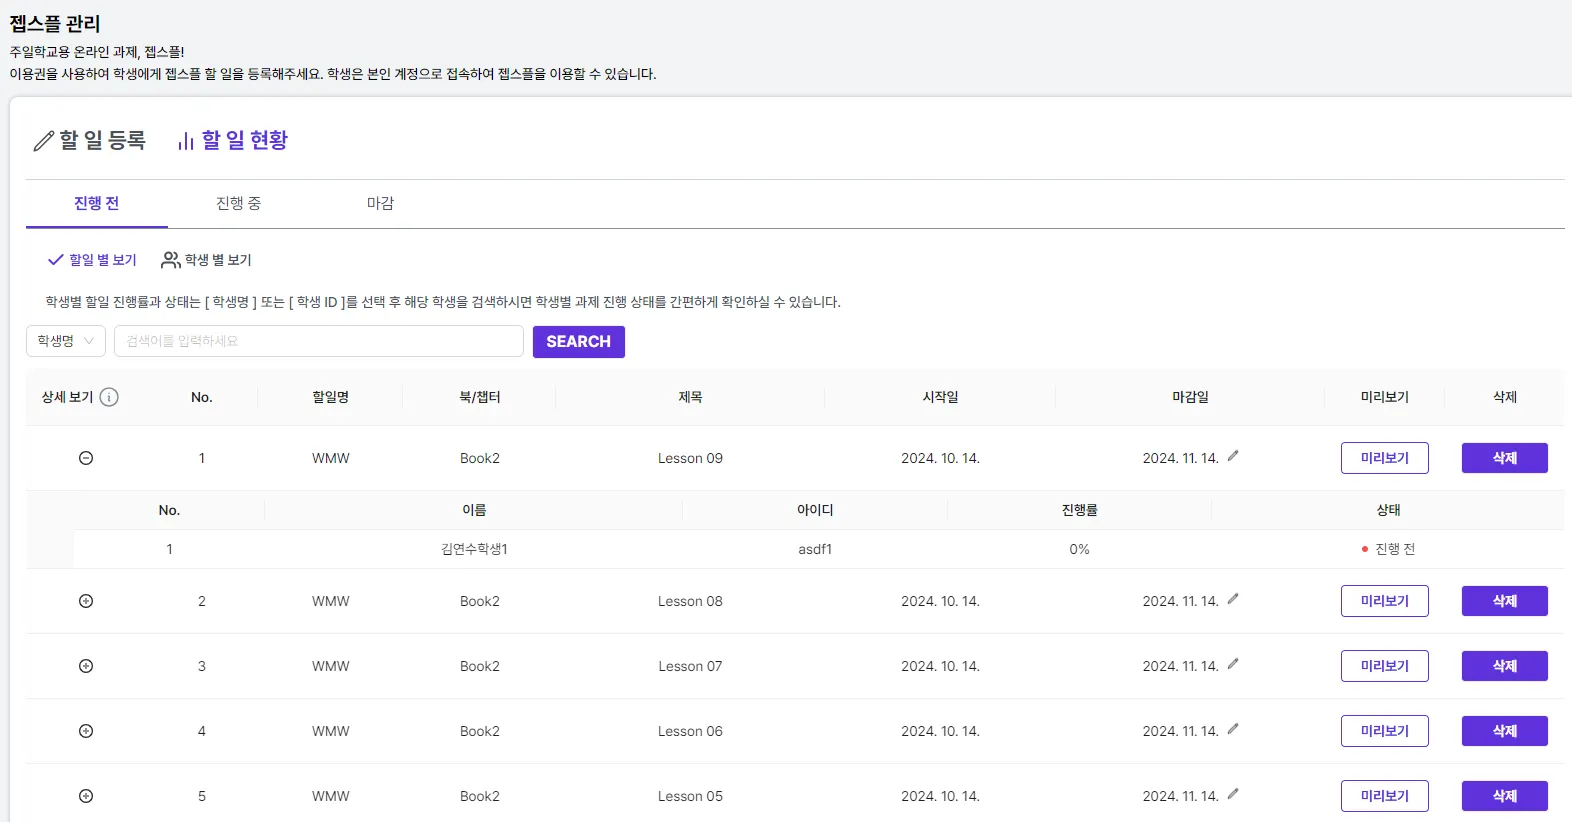This screenshot has height=822, width=1572.
Task: Click the Lesson 06 title cell
Action: (690, 731)
